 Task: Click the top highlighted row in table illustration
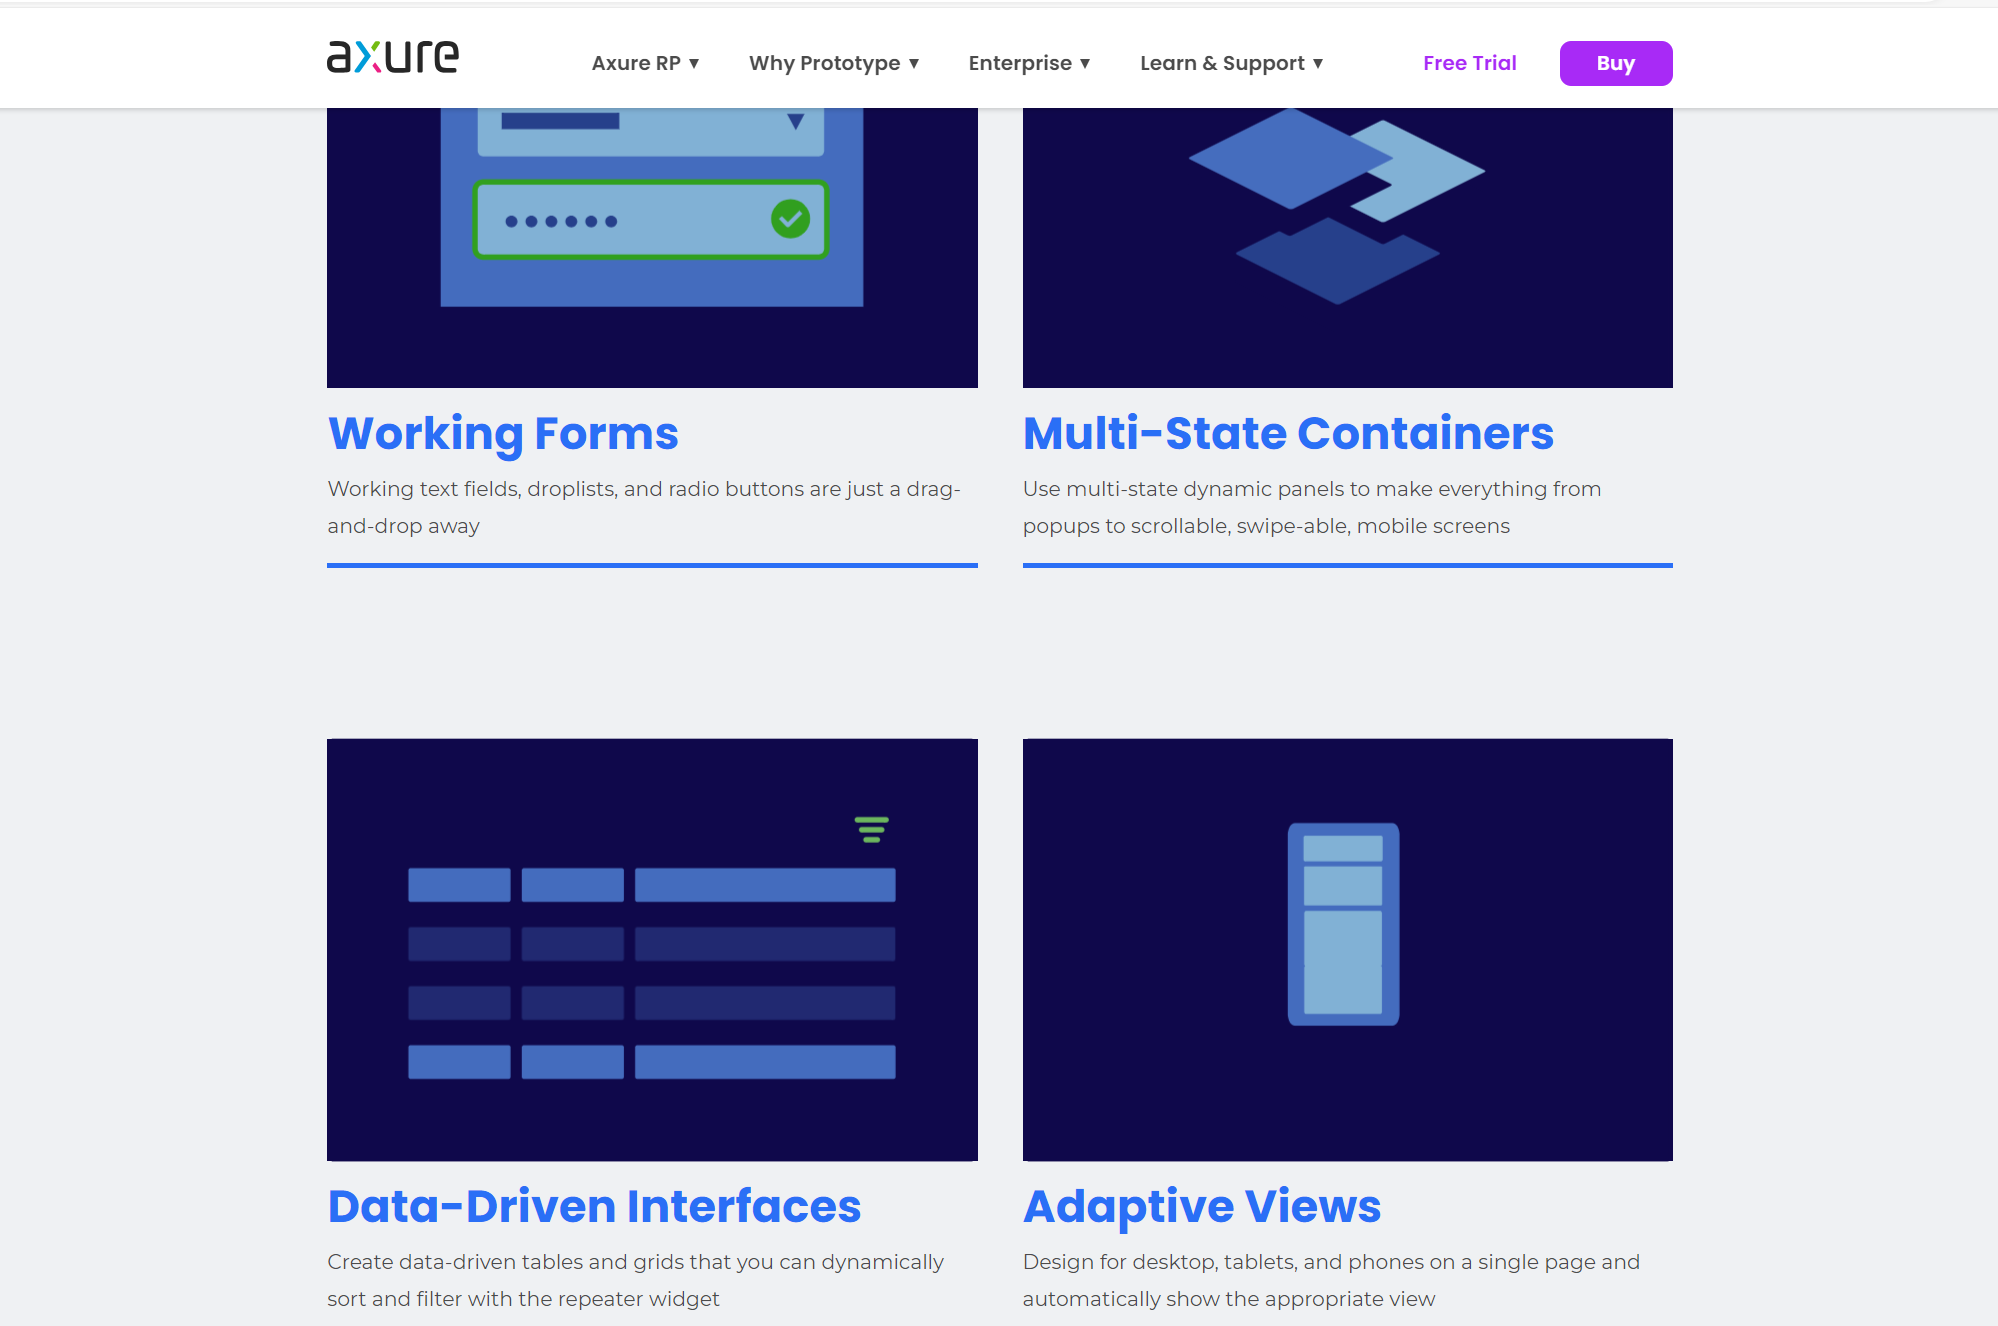651,885
